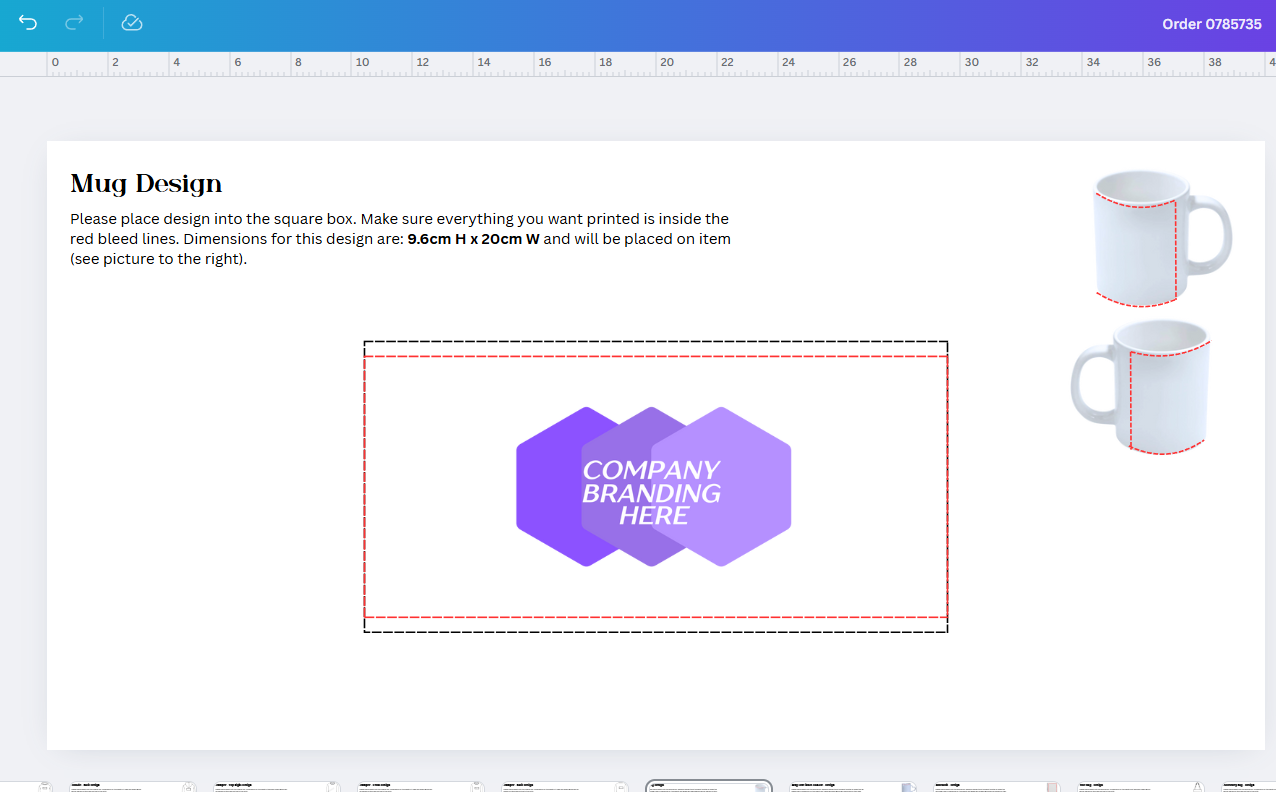The height and width of the screenshot is (792, 1276).
Task: Open the page thumbnail left of the selected one
Action: pos(564,786)
